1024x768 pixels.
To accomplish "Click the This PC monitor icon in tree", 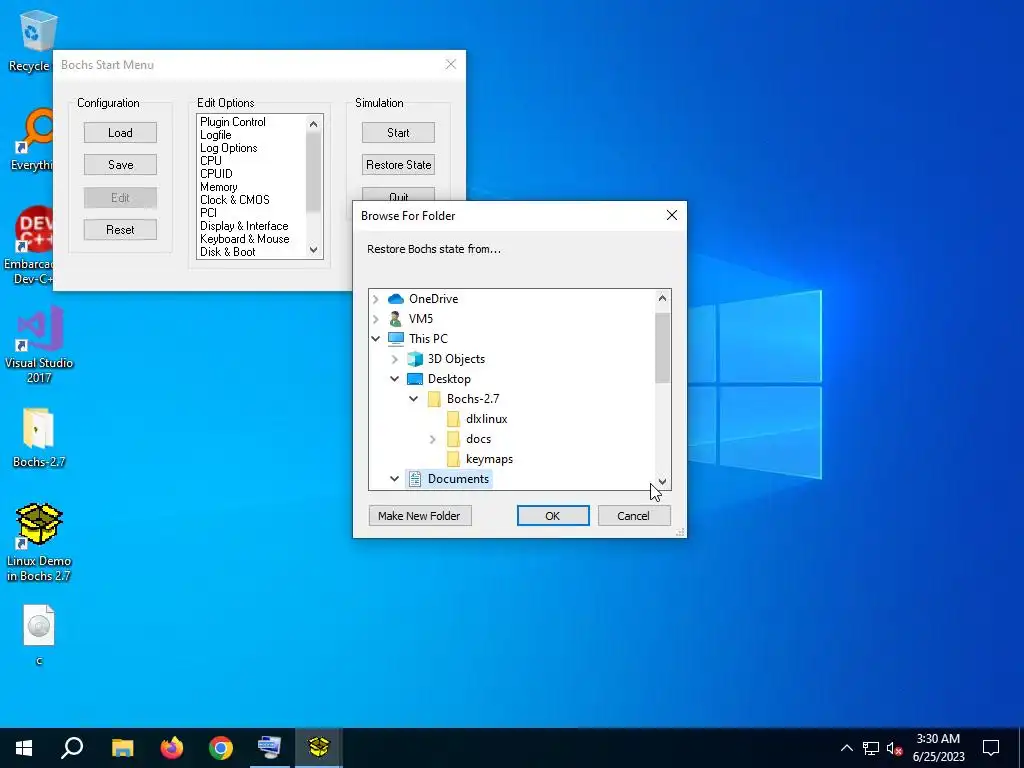I will tap(396, 339).
